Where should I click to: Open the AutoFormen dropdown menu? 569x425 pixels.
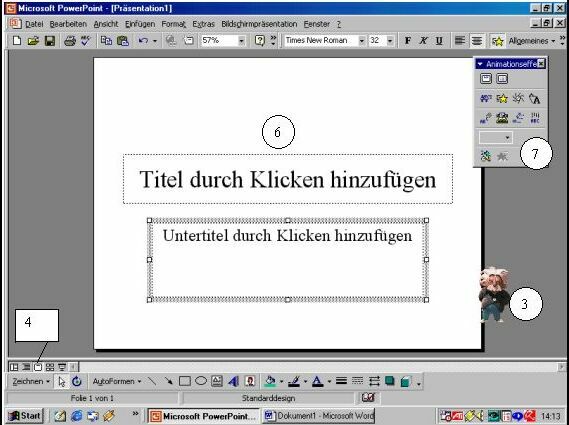click(x=116, y=381)
